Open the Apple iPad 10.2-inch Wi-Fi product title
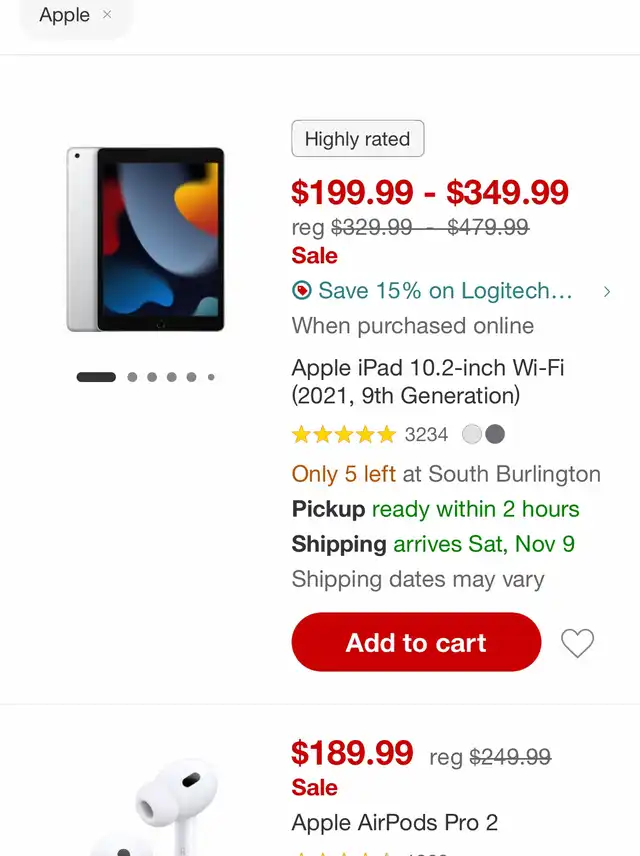 tap(428, 382)
